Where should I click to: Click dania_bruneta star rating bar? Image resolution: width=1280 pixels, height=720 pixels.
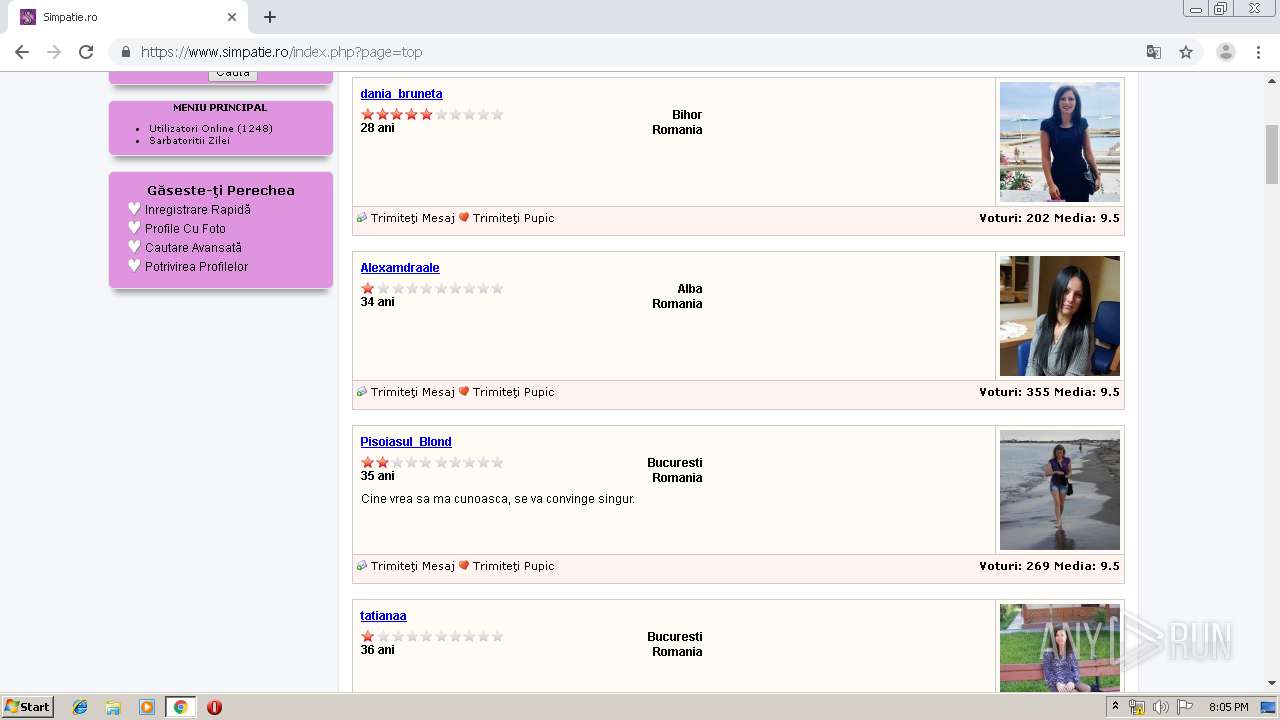click(432, 114)
